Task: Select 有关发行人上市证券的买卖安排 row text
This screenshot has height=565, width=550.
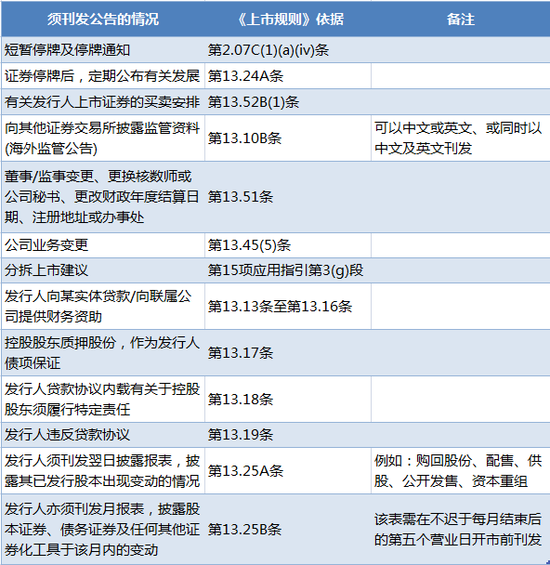Action: [102, 102]
